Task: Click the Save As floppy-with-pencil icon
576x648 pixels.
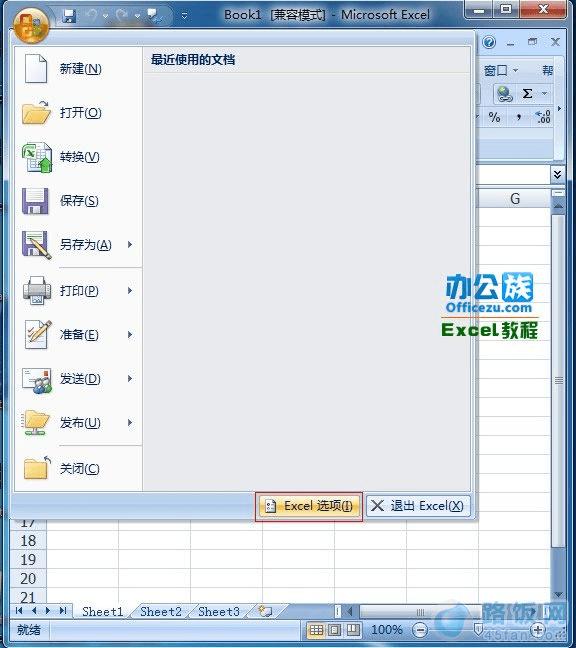Action: pos(36,245)
